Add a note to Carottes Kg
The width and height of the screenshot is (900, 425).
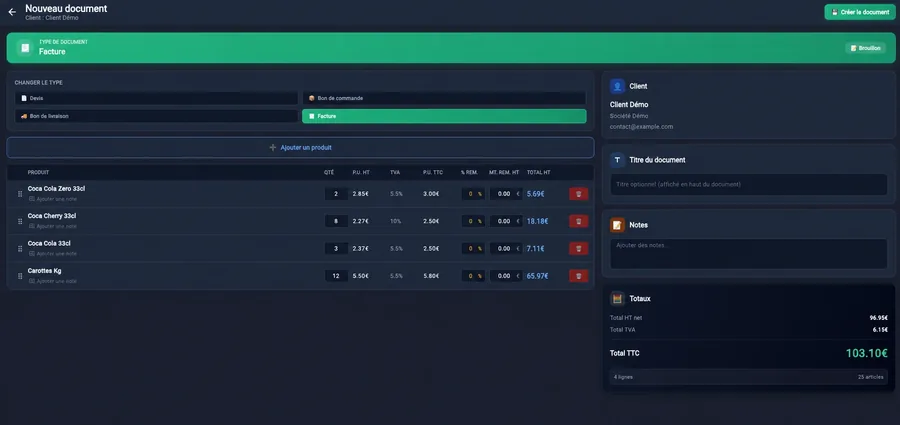point(53,281)
